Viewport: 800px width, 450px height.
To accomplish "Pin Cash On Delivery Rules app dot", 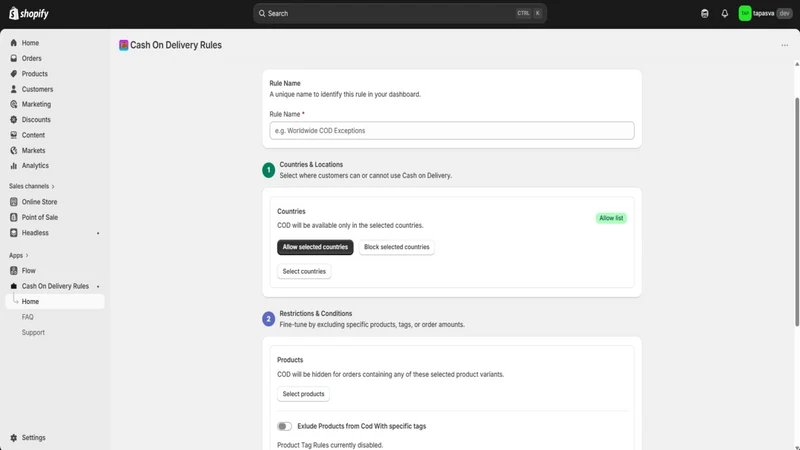I will 98,286.
